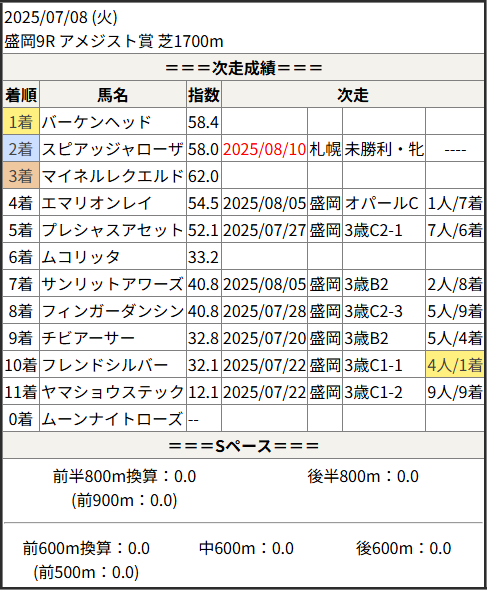Click the 3歳C1-2 race cell
The image size is (487, 590).
373,392
